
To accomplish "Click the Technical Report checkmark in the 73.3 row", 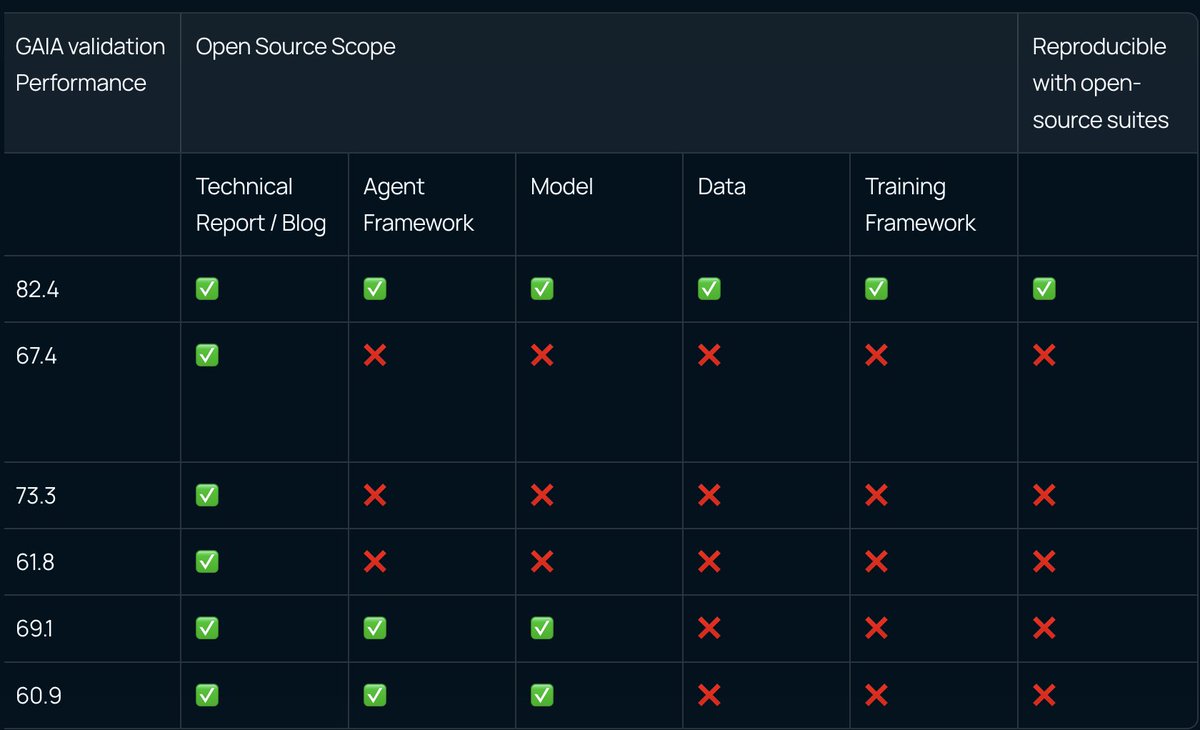I will click(207, 495).
